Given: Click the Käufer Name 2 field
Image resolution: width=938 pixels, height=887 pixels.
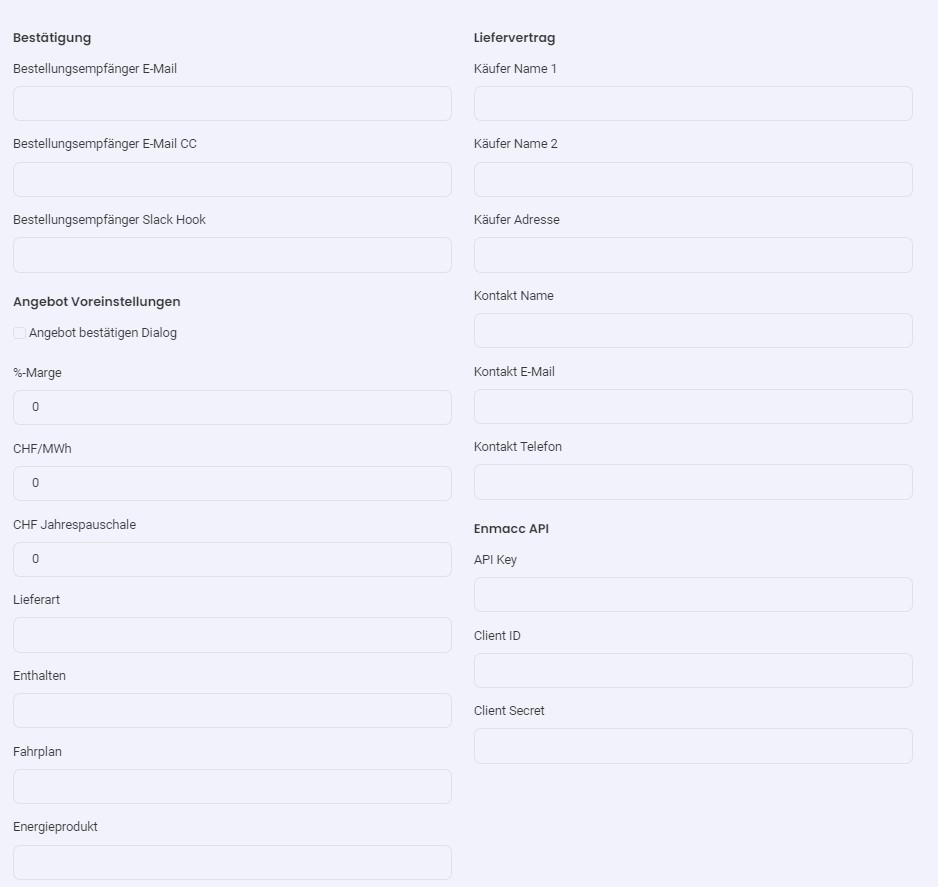Looking at the screenshot, I should 693,179.
